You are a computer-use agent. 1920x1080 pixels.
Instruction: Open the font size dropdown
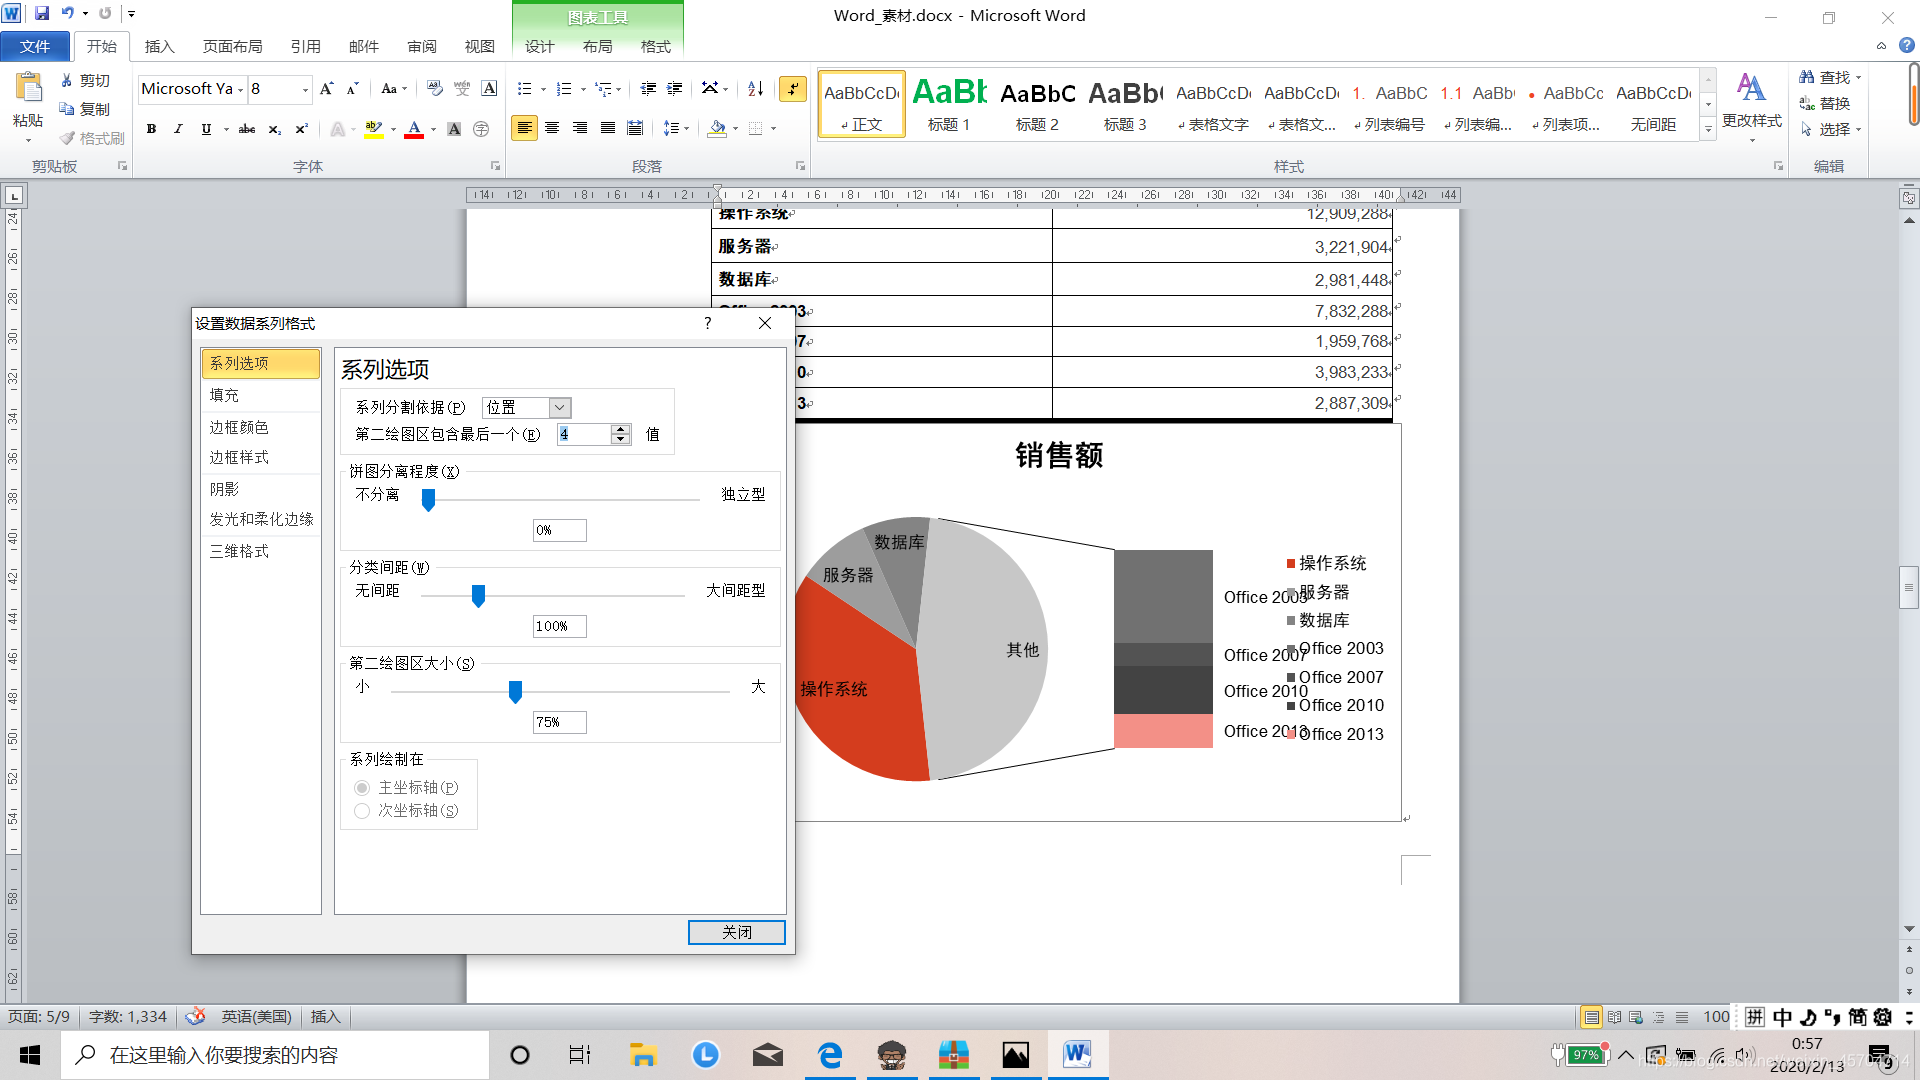(305, 90)
